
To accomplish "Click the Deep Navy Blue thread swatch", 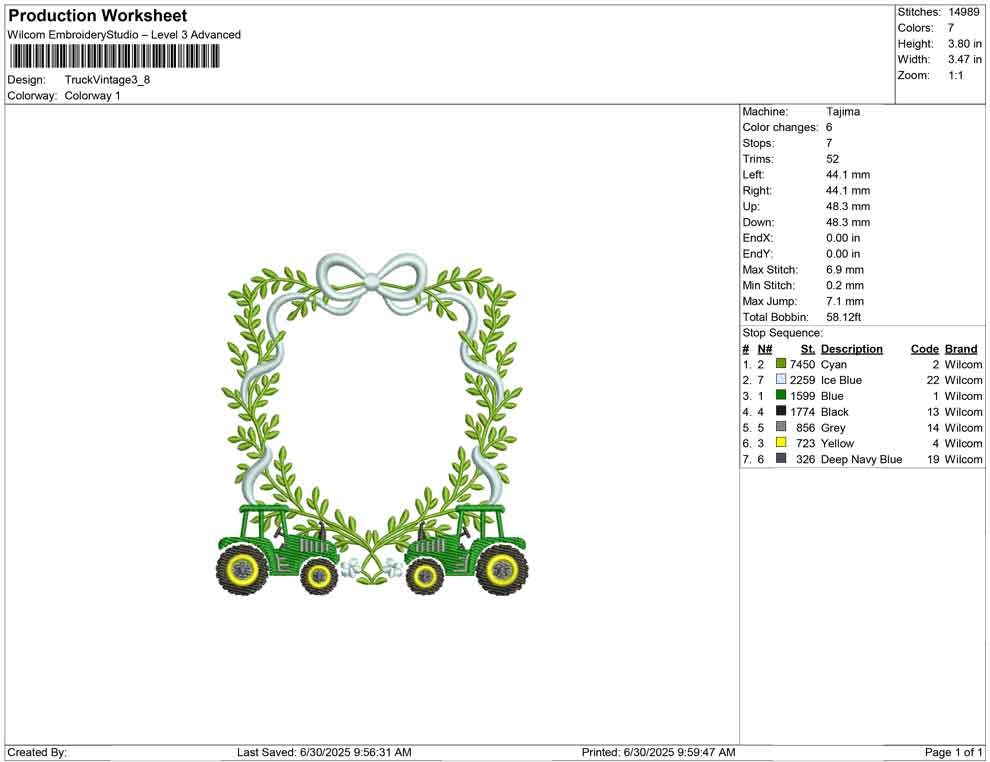I will 781,458.
